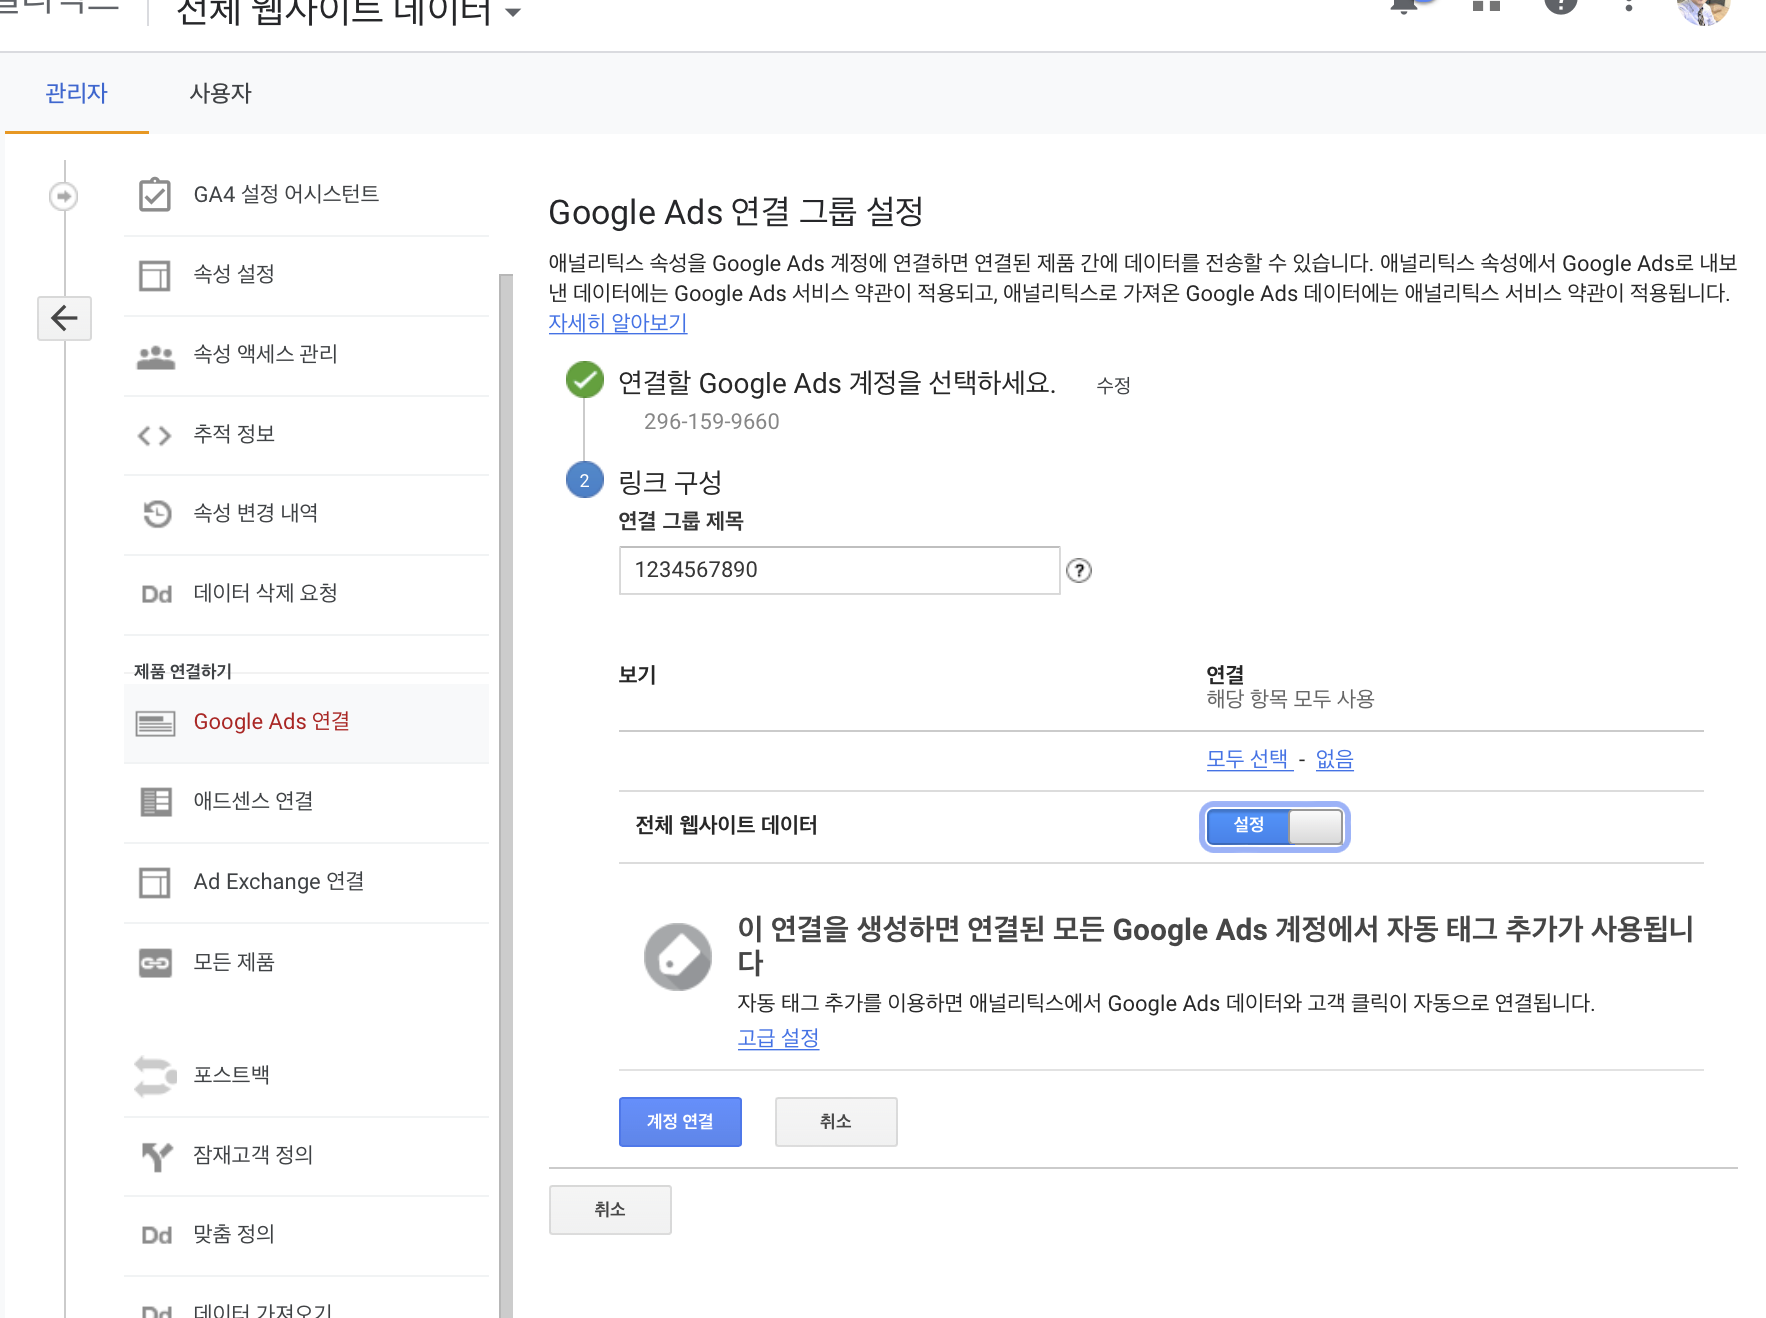
Task: Click the 연결 그룹 제목 input field
Action: 840,570
